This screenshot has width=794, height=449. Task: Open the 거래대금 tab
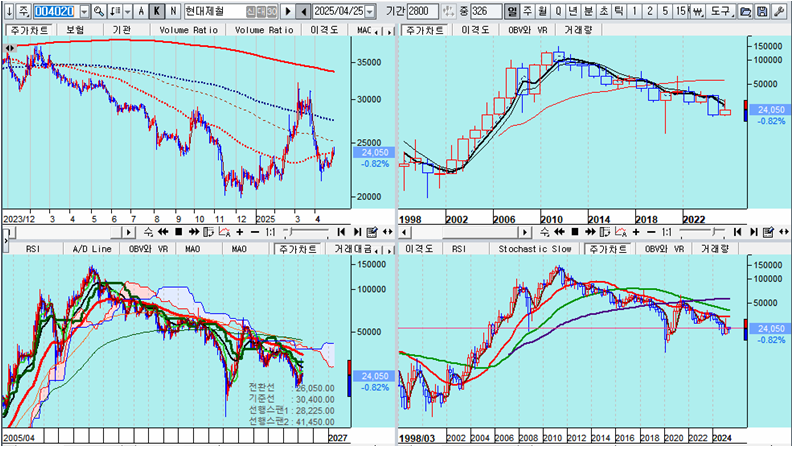[x=353, y=249]
